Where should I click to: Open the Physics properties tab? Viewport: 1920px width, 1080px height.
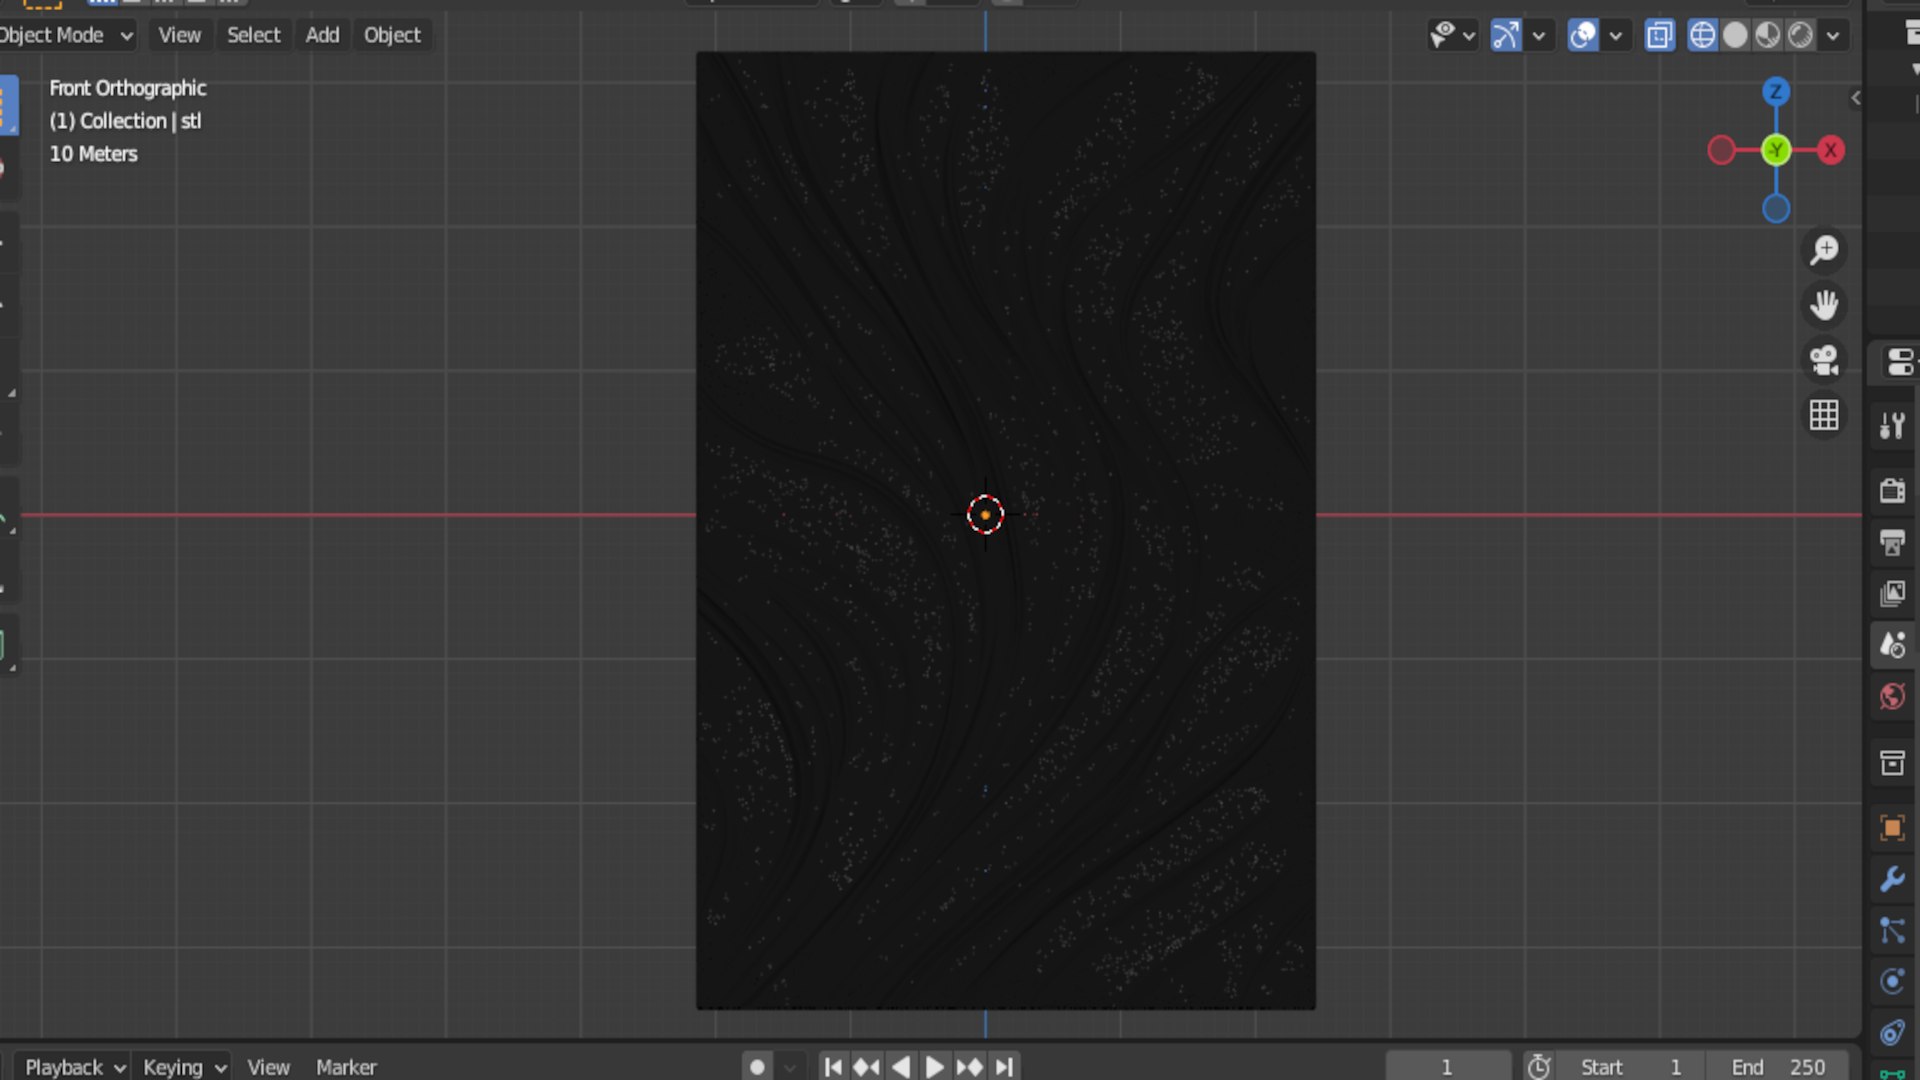click(x=1892, y=981)
